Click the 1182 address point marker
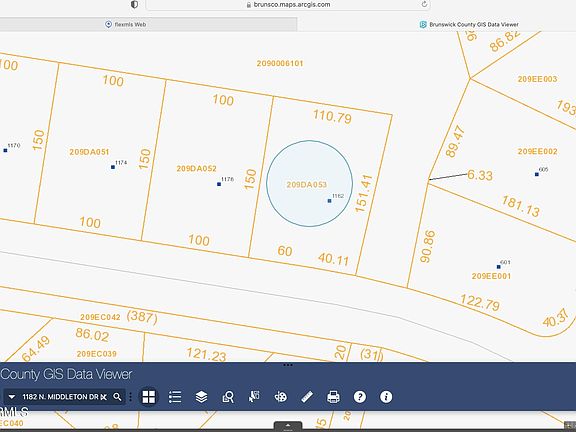 pyautogui.click(x=329, y=201)
